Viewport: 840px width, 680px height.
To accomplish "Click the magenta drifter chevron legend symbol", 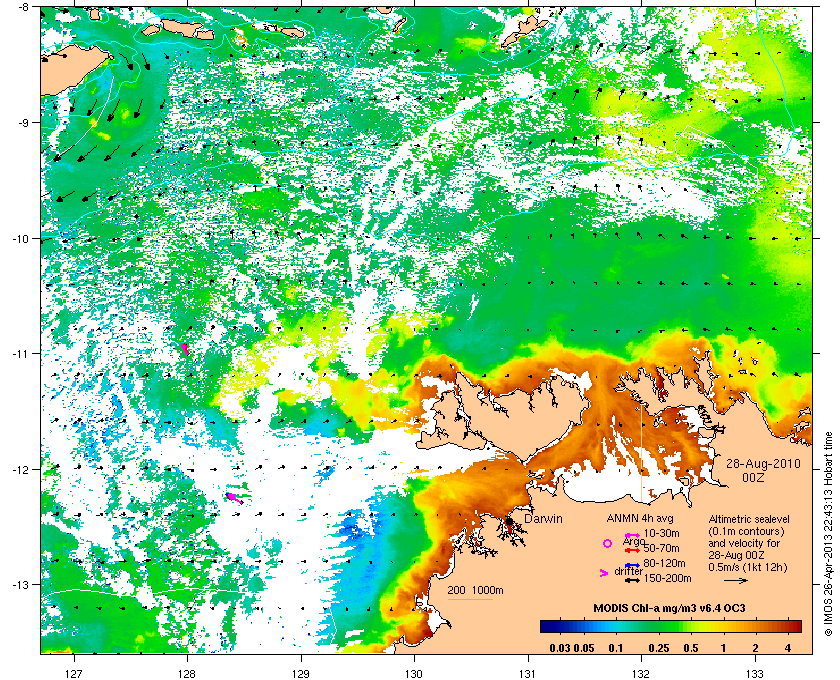I will pos(604,573).
